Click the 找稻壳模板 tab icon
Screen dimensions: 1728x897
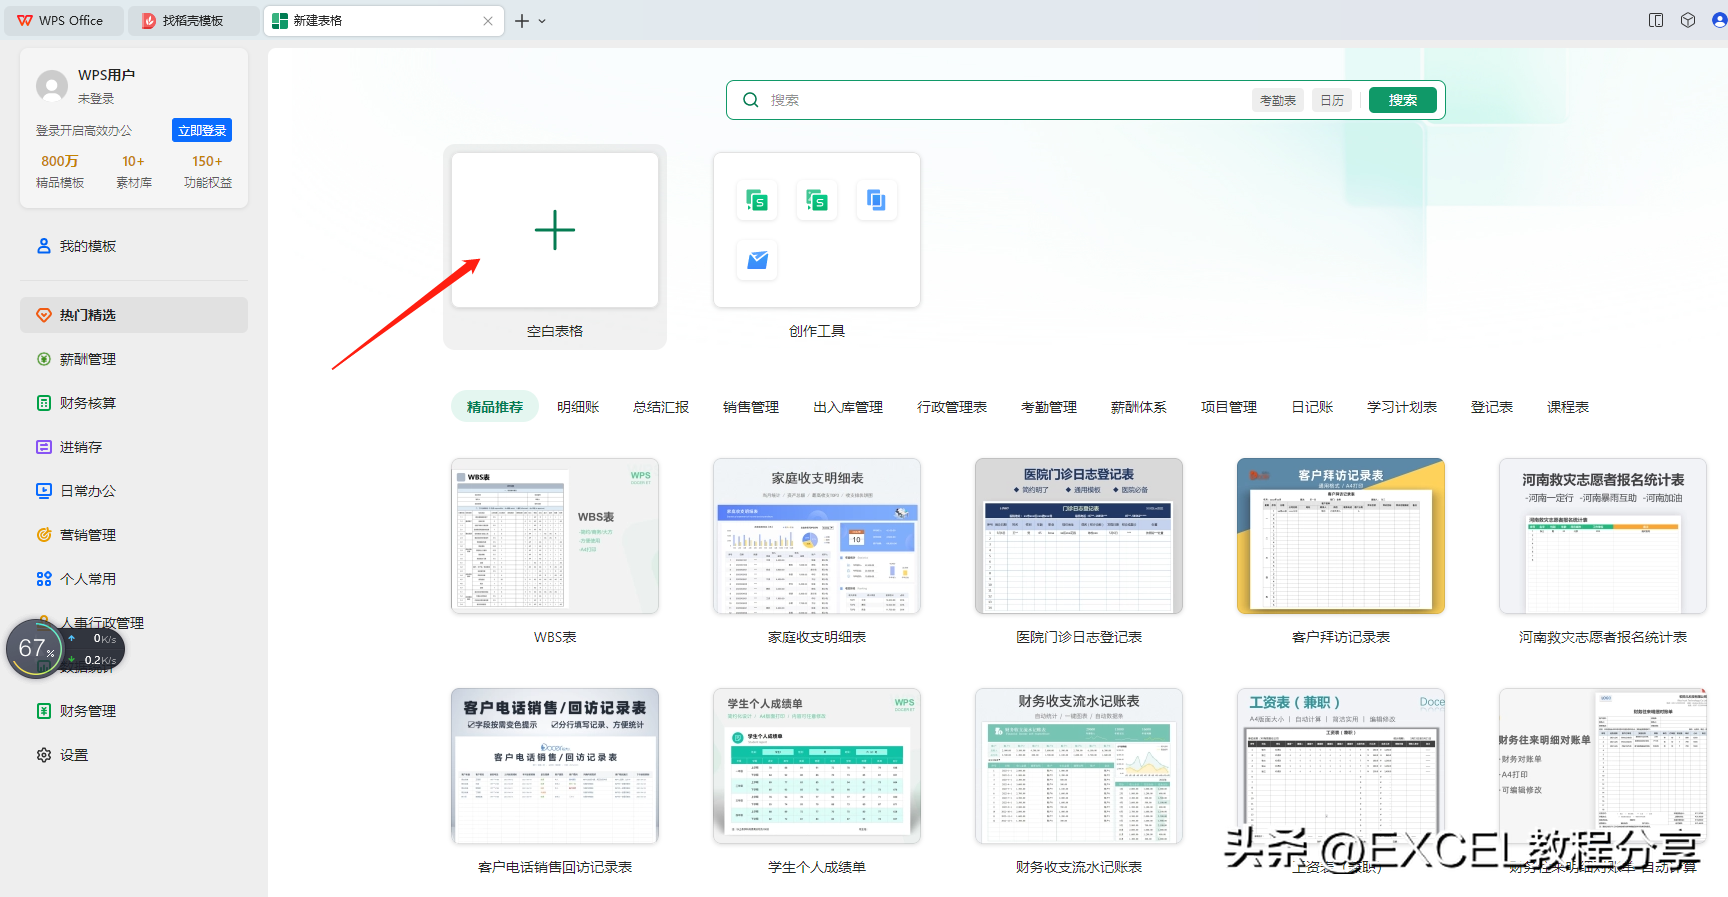coord(149,20)
